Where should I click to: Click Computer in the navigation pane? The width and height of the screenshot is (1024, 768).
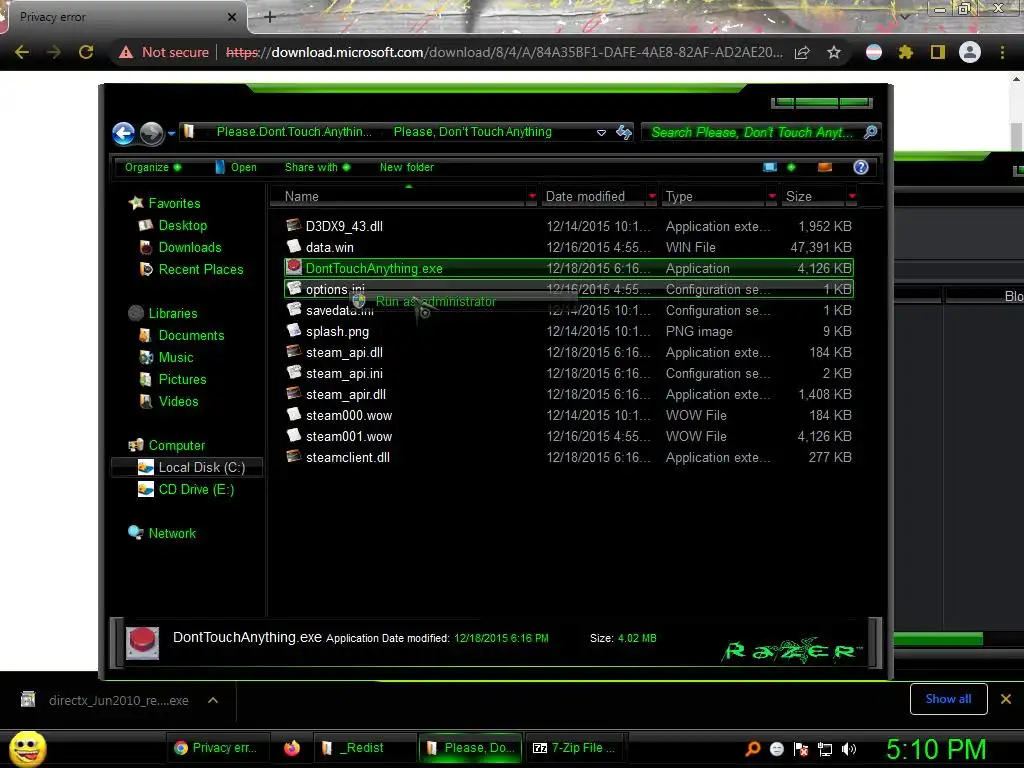(x=176, y=445)
